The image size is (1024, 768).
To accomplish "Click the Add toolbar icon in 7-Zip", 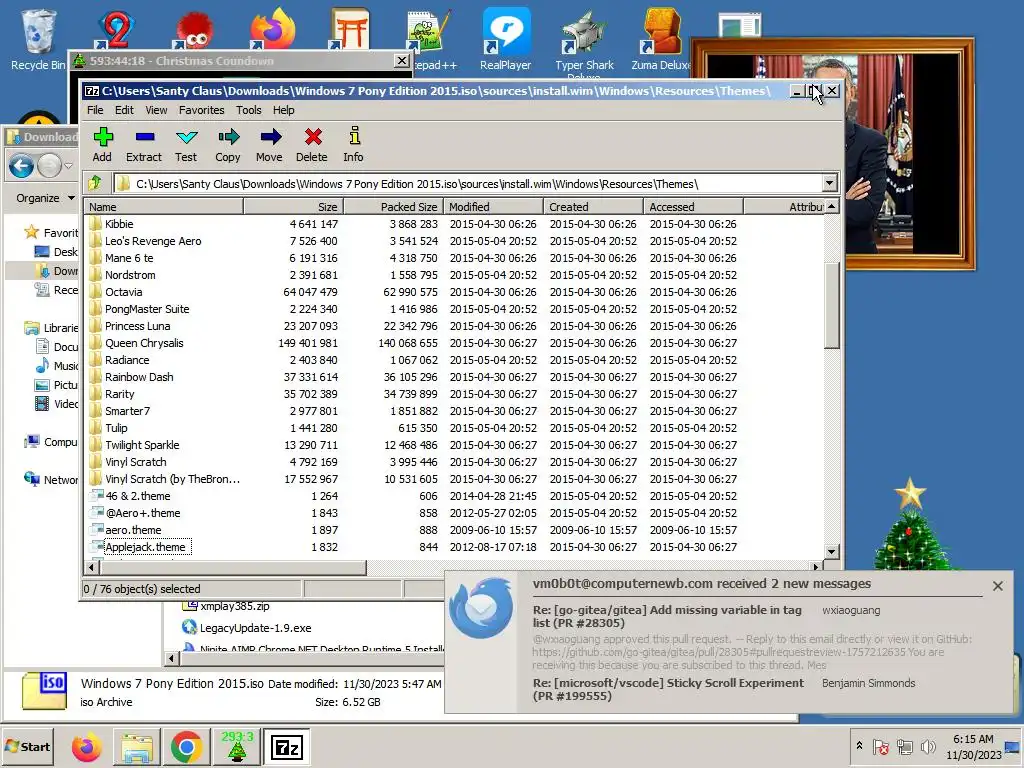I will pos(103,144).
